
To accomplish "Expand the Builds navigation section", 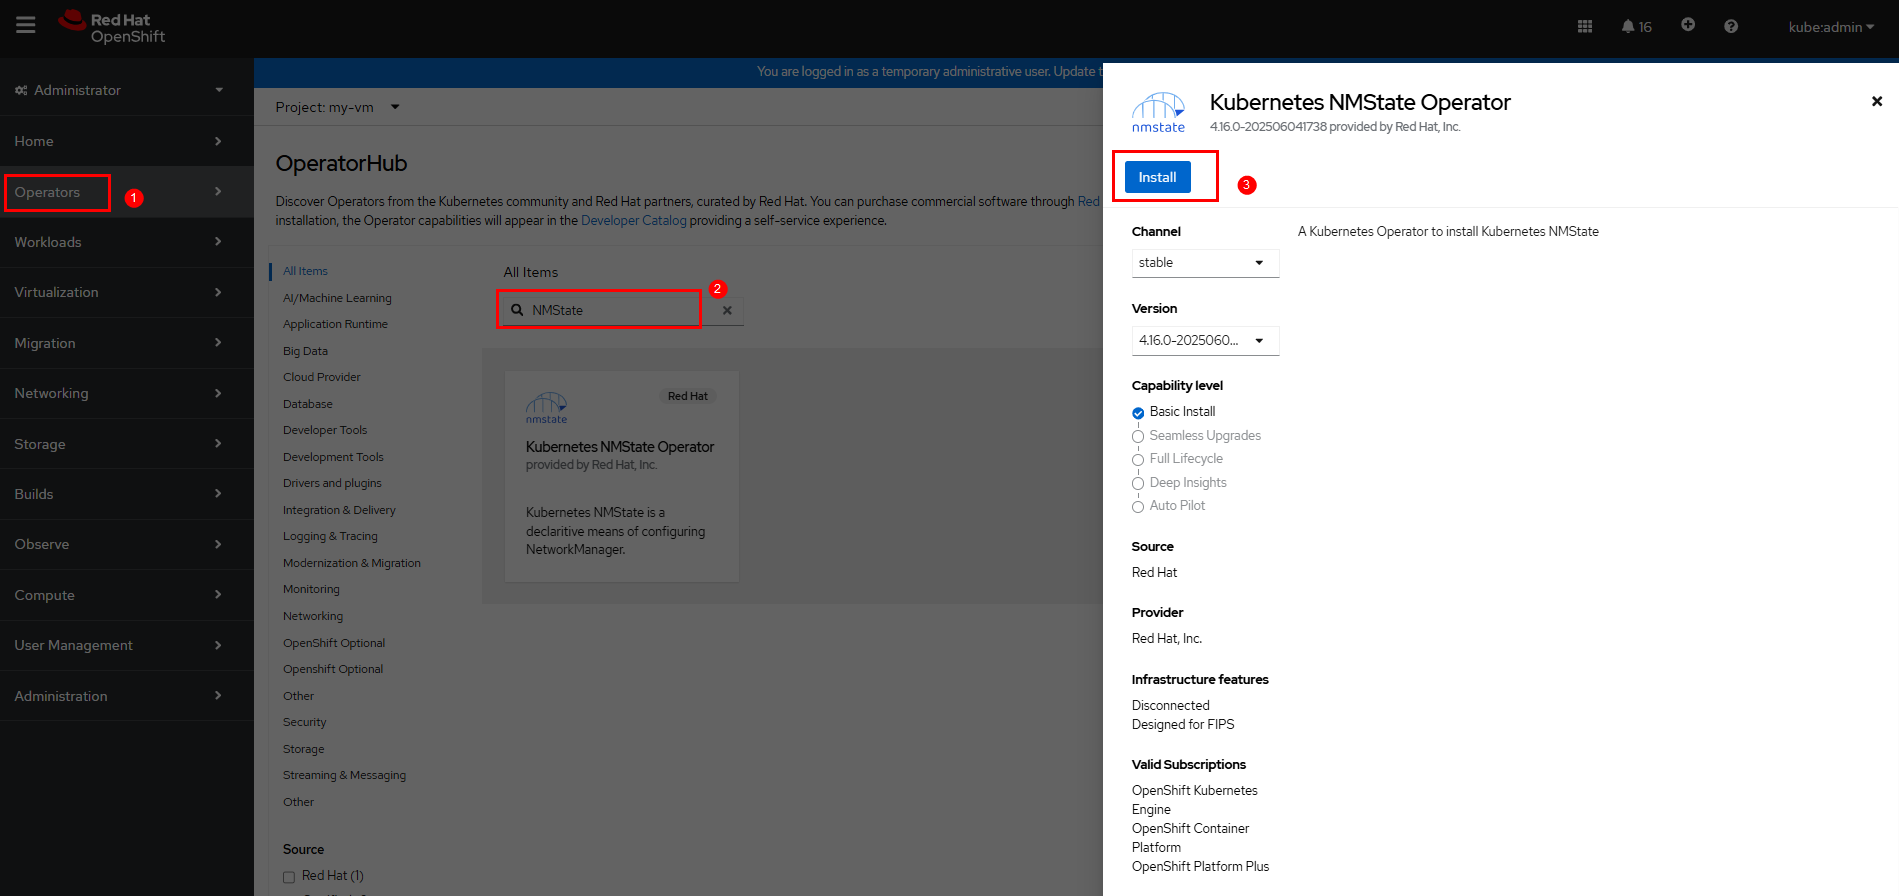I will [127, 494].
